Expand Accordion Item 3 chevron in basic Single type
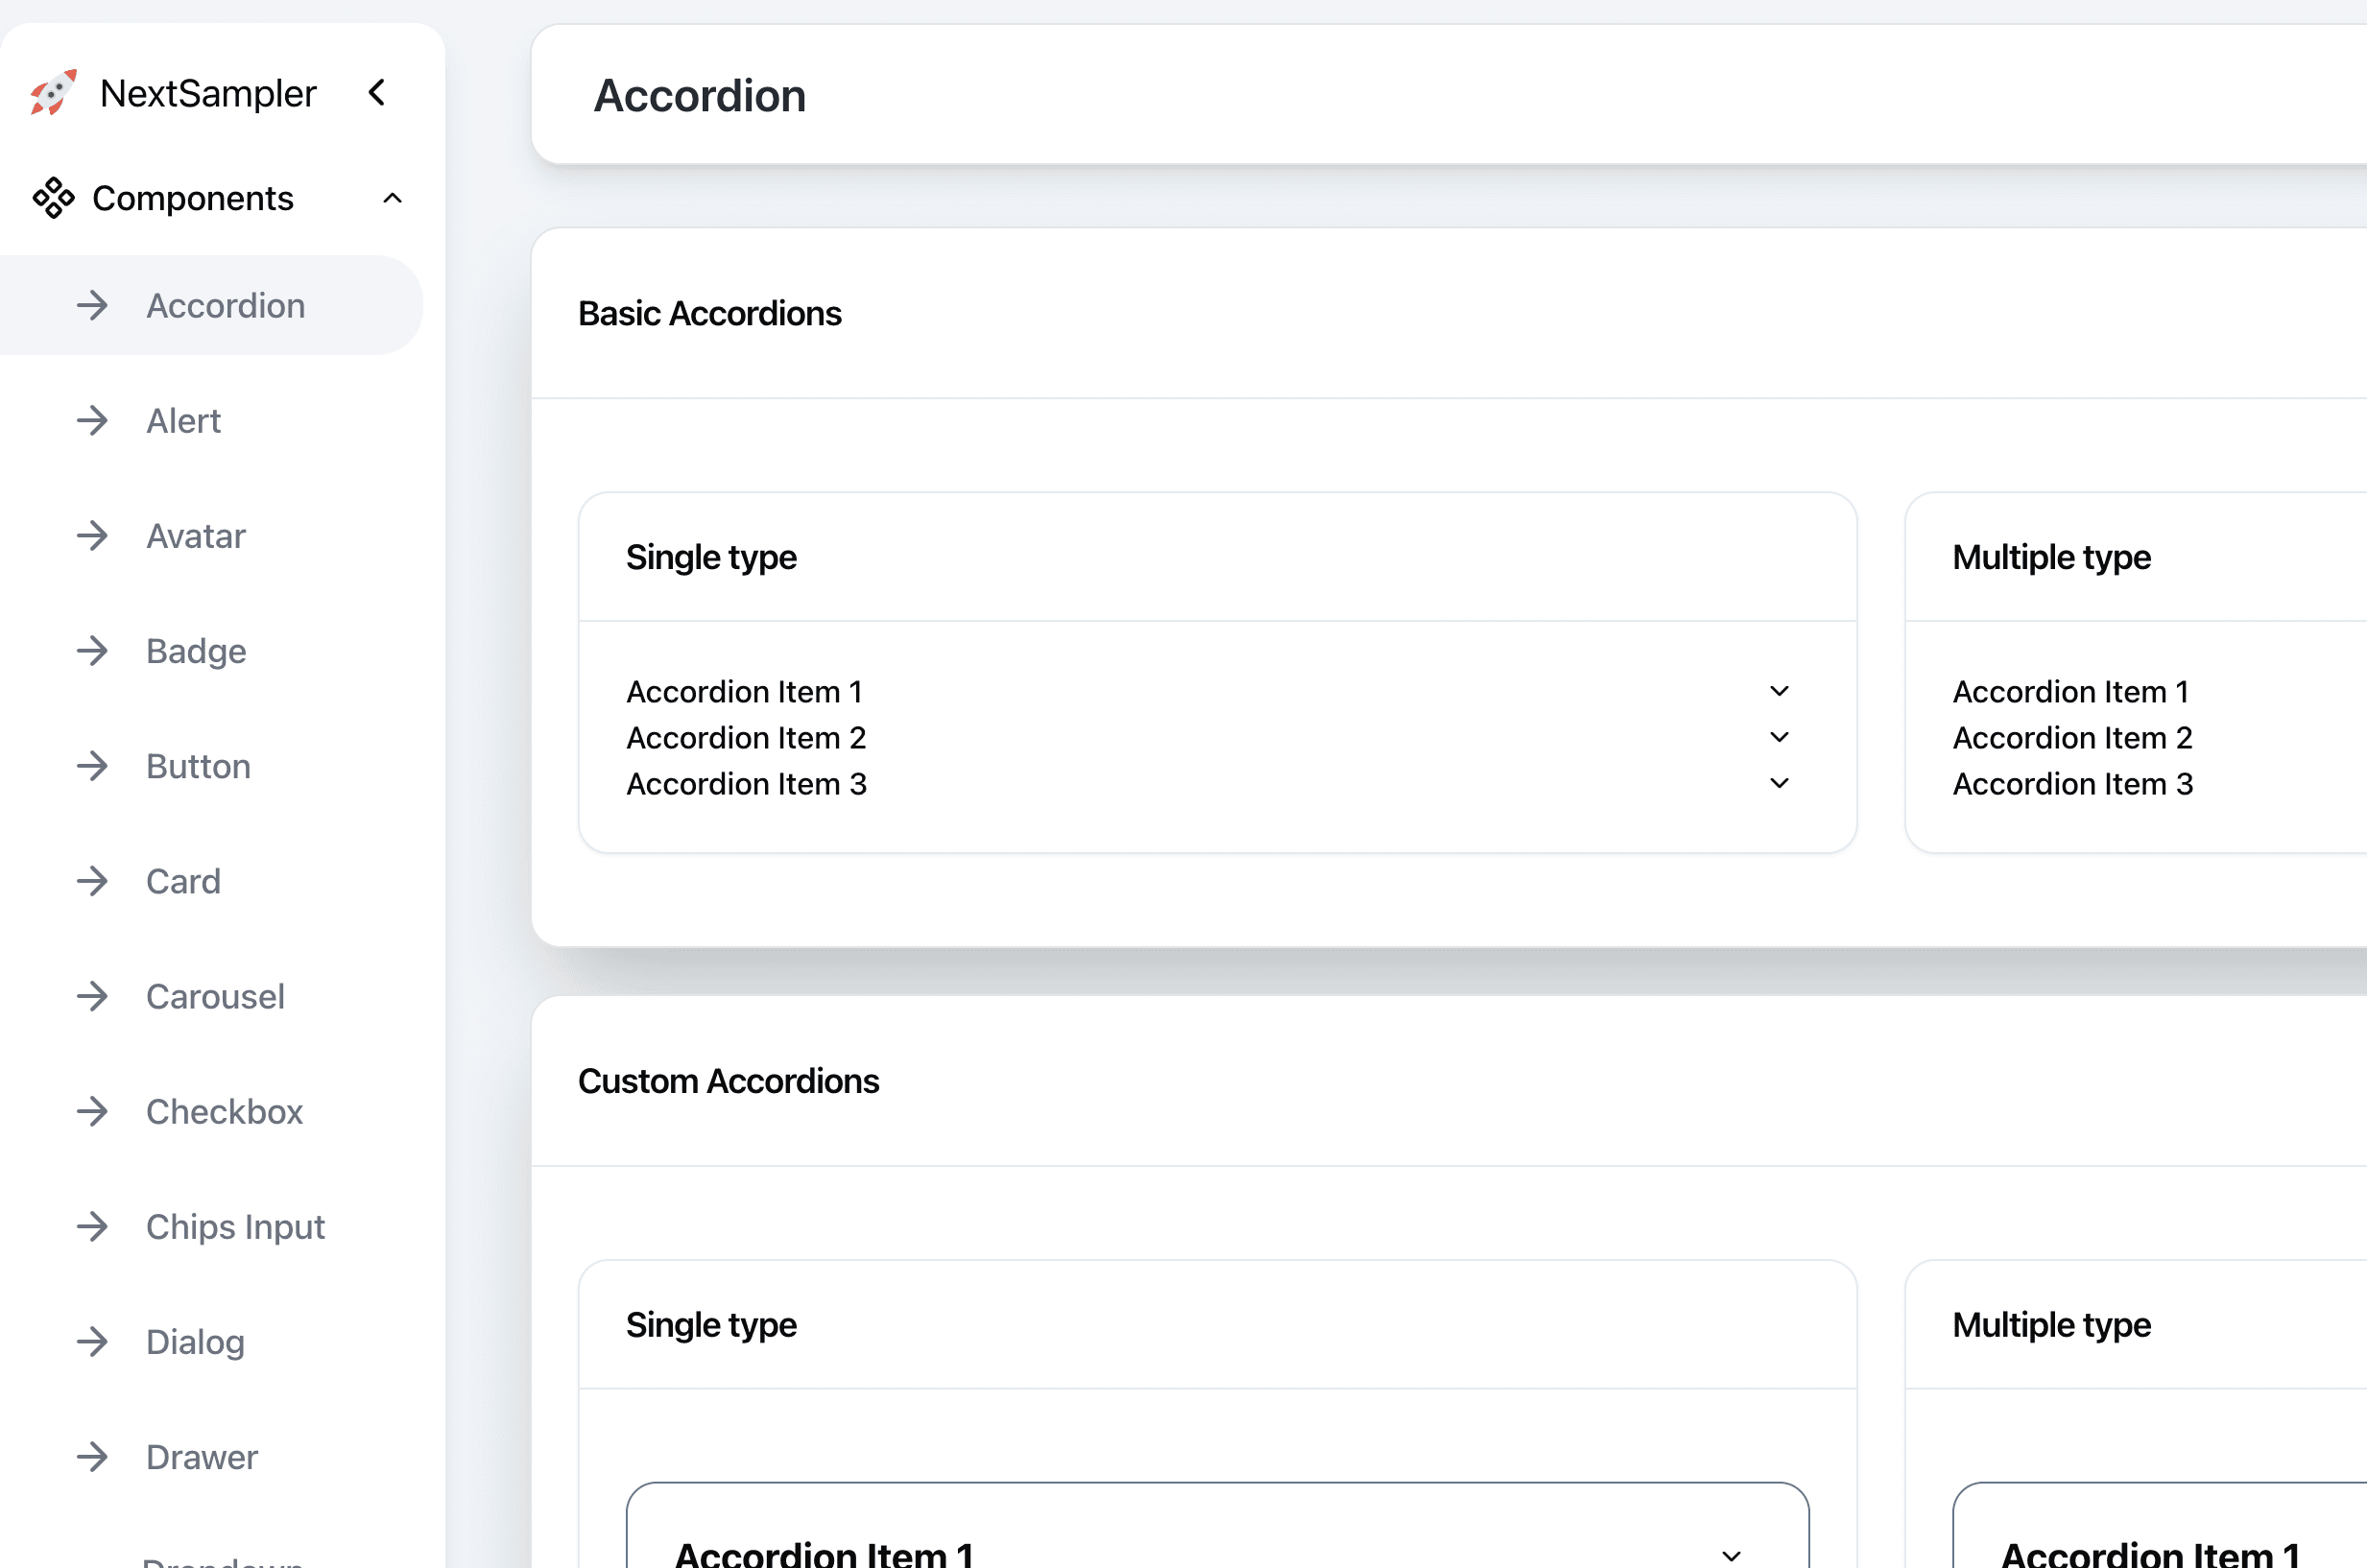 click(x=1779, y=783)
